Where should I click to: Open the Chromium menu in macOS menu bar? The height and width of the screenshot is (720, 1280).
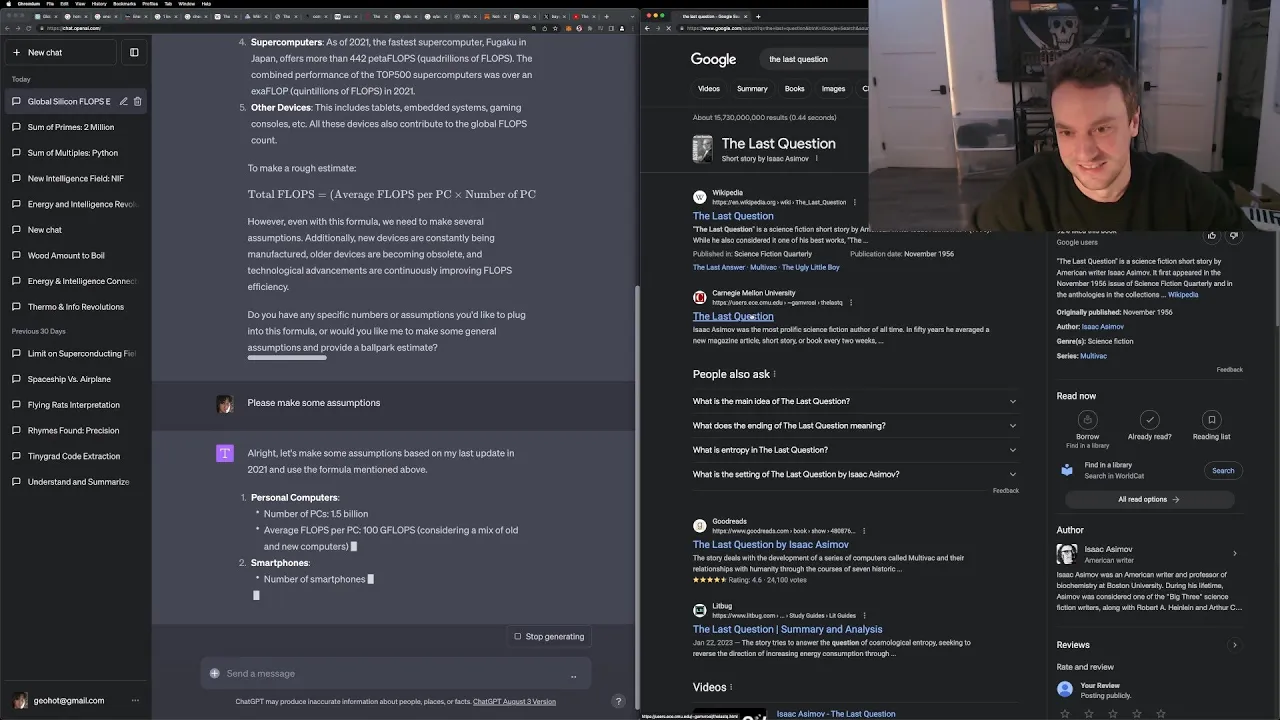pyautogui.click(x=27, y=4)
